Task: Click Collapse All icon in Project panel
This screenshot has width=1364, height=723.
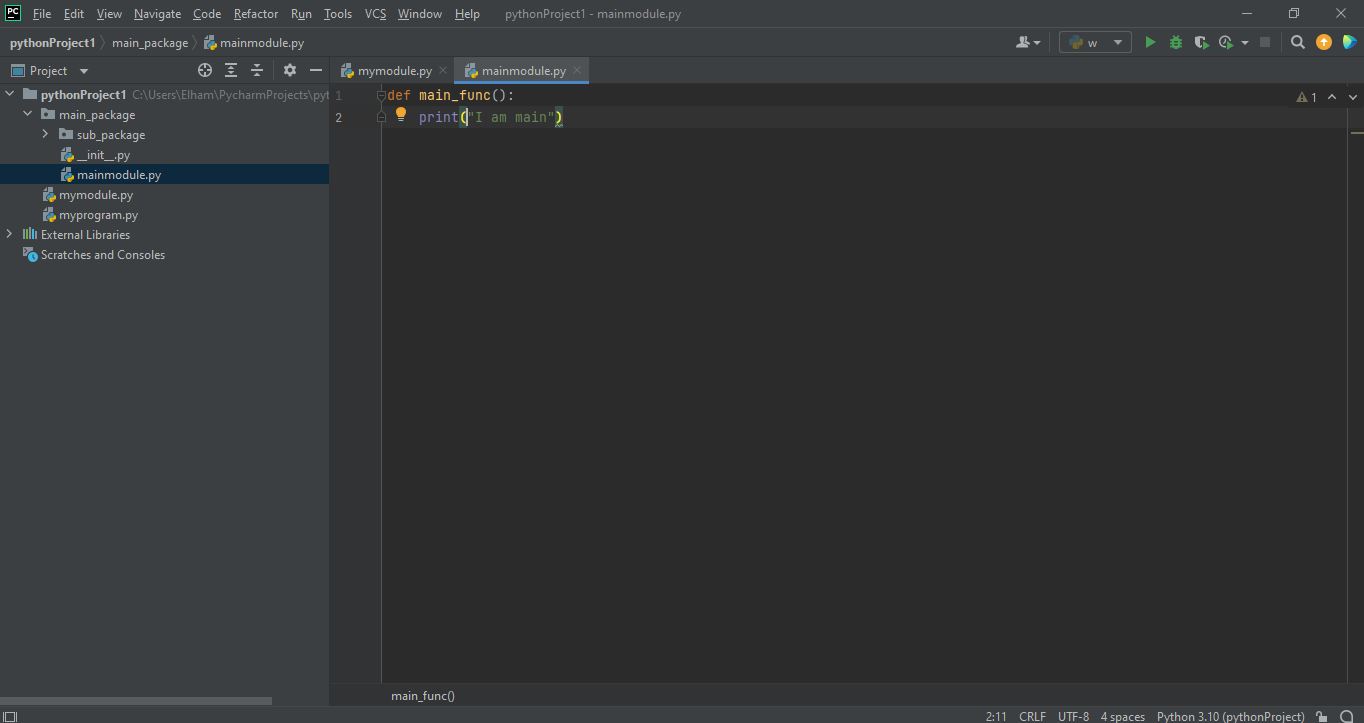Action: (x=257, y=71)
